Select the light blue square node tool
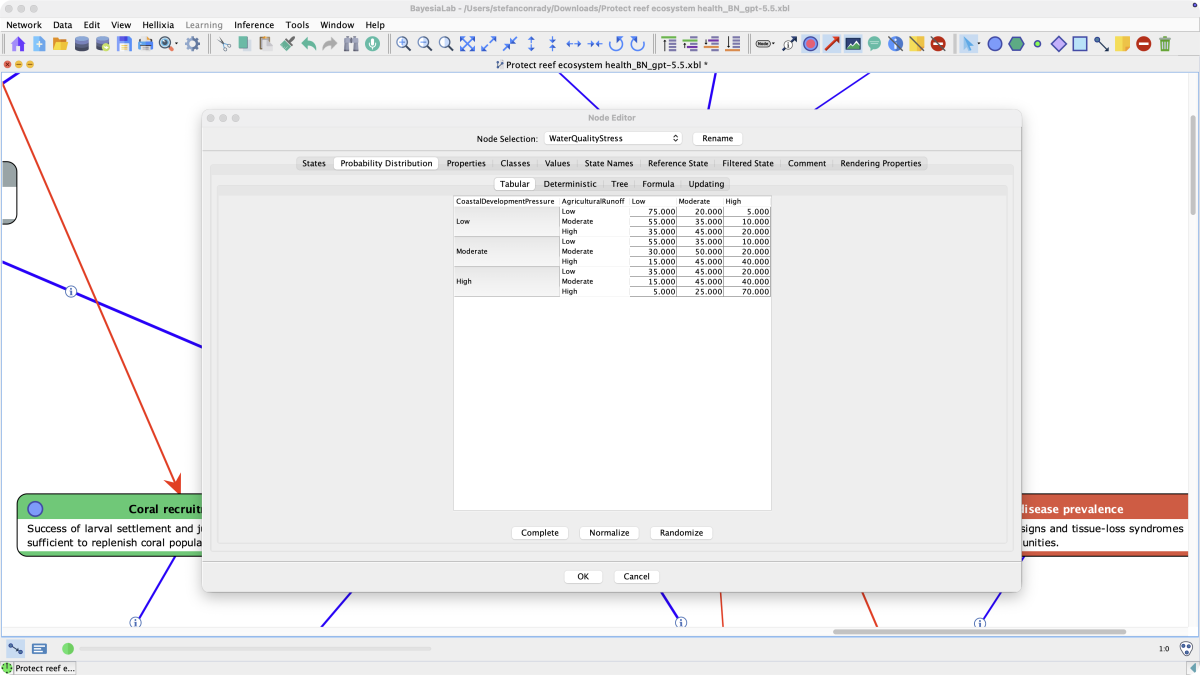Screen dimensions: 1200x675 tap(1080, 44)
